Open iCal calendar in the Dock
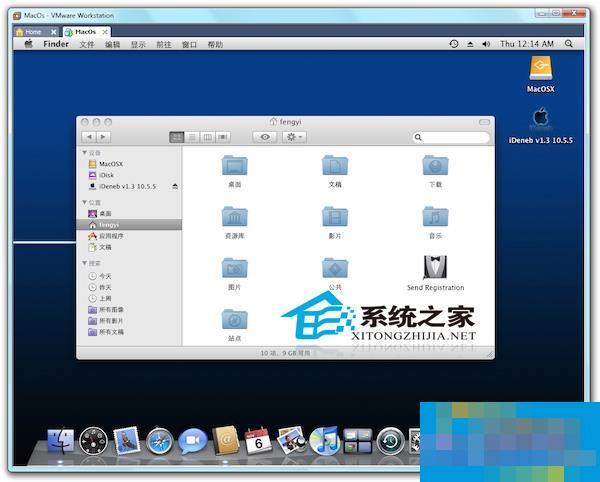The image size is (600, 482). pos(258,441)
